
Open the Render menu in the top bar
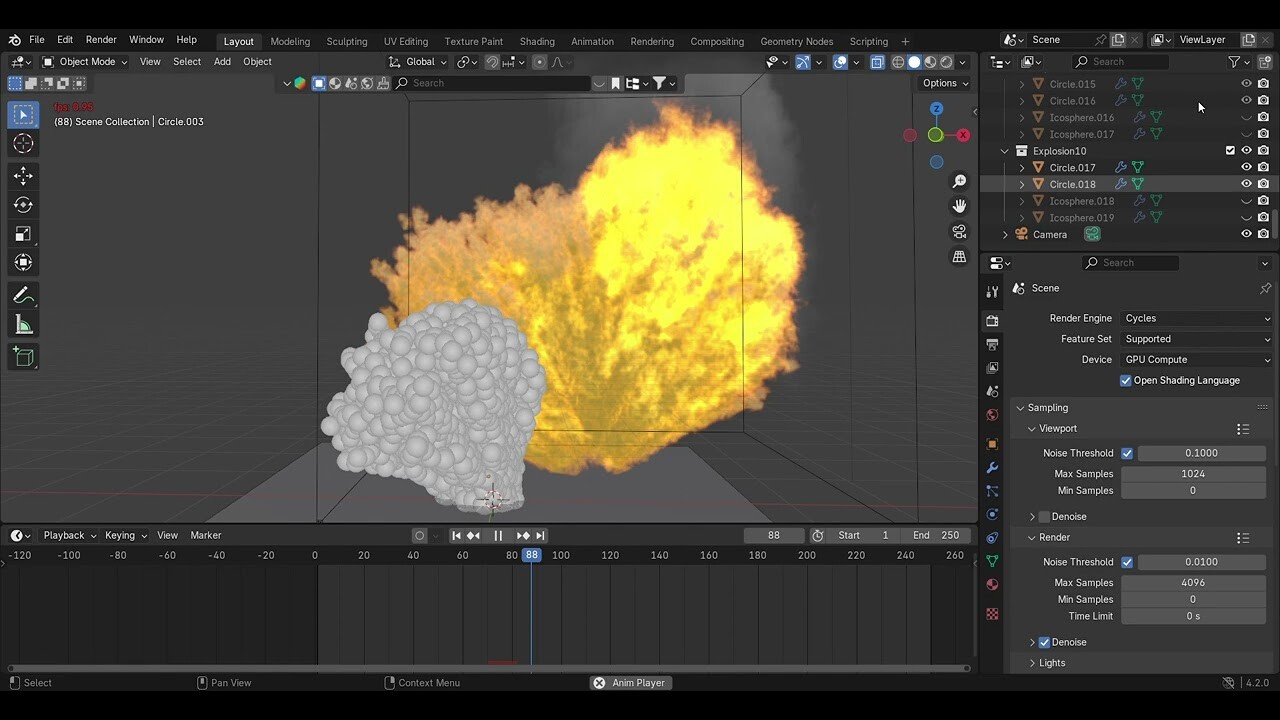pos(100,39)
